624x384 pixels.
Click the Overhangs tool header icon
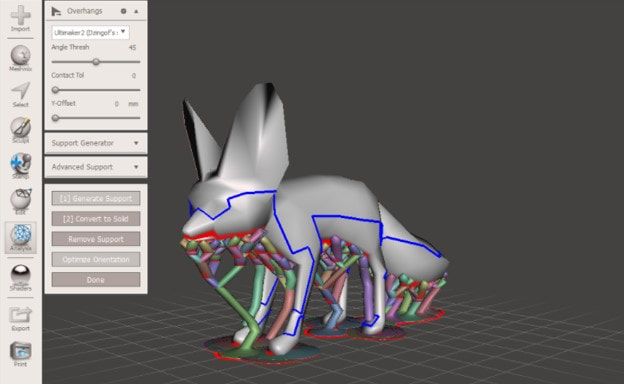(56, 11)
